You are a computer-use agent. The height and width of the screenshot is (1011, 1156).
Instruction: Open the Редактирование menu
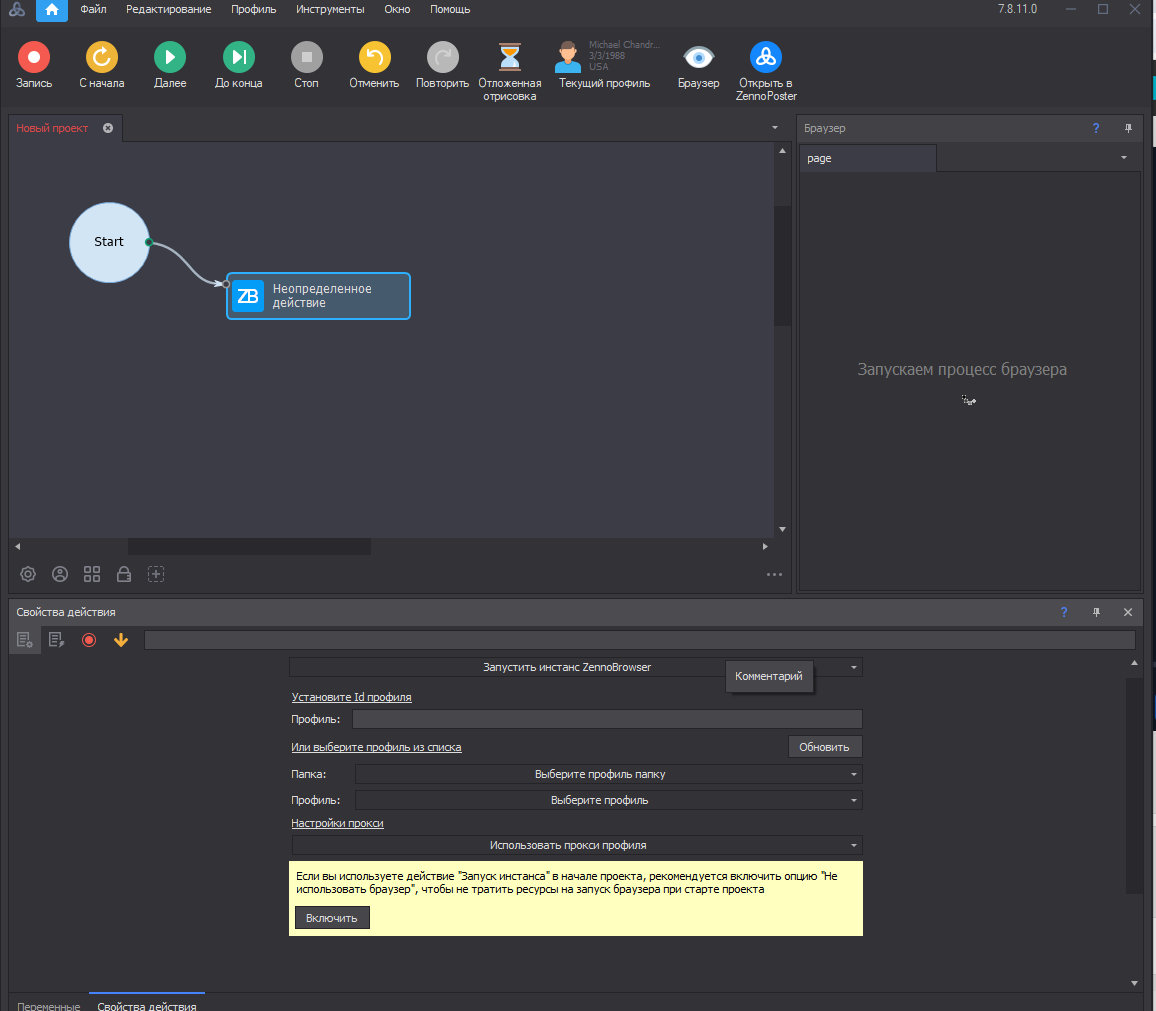pos(168,10)
